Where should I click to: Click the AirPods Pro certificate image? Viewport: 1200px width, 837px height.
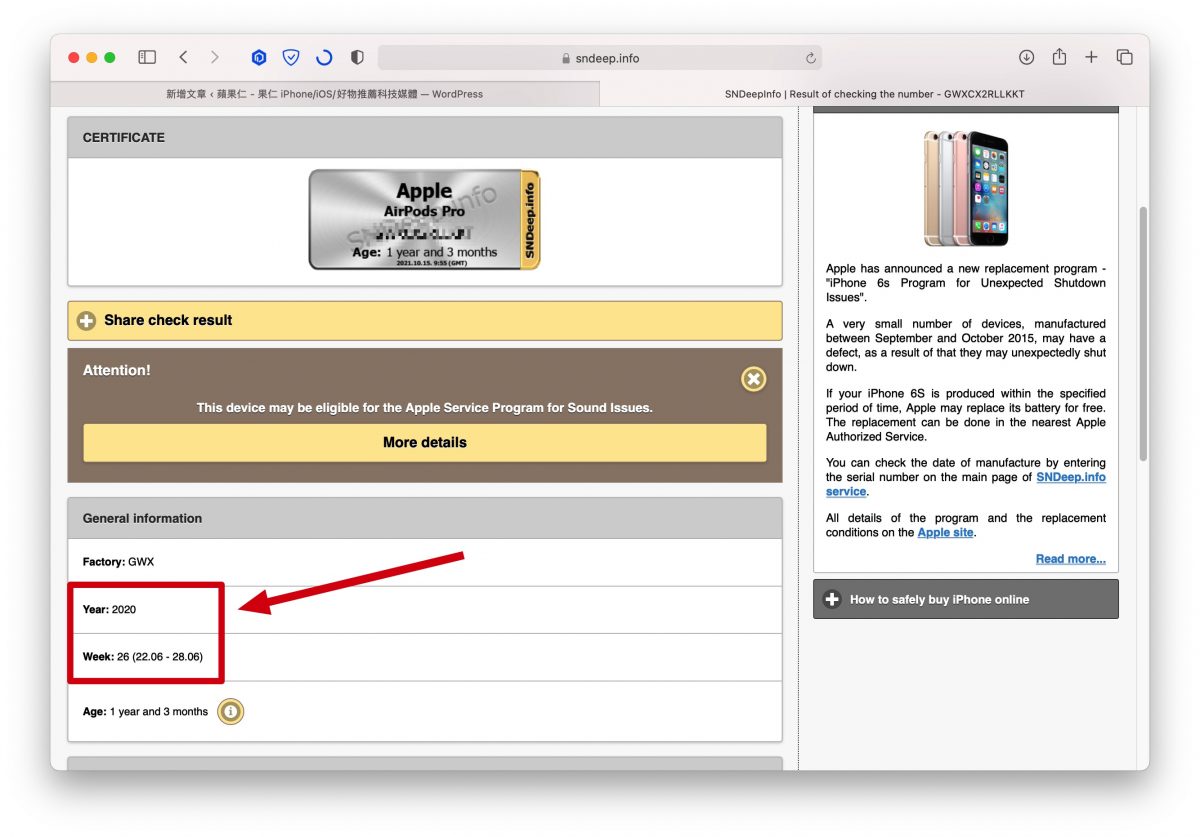click(x=425, y=220)
